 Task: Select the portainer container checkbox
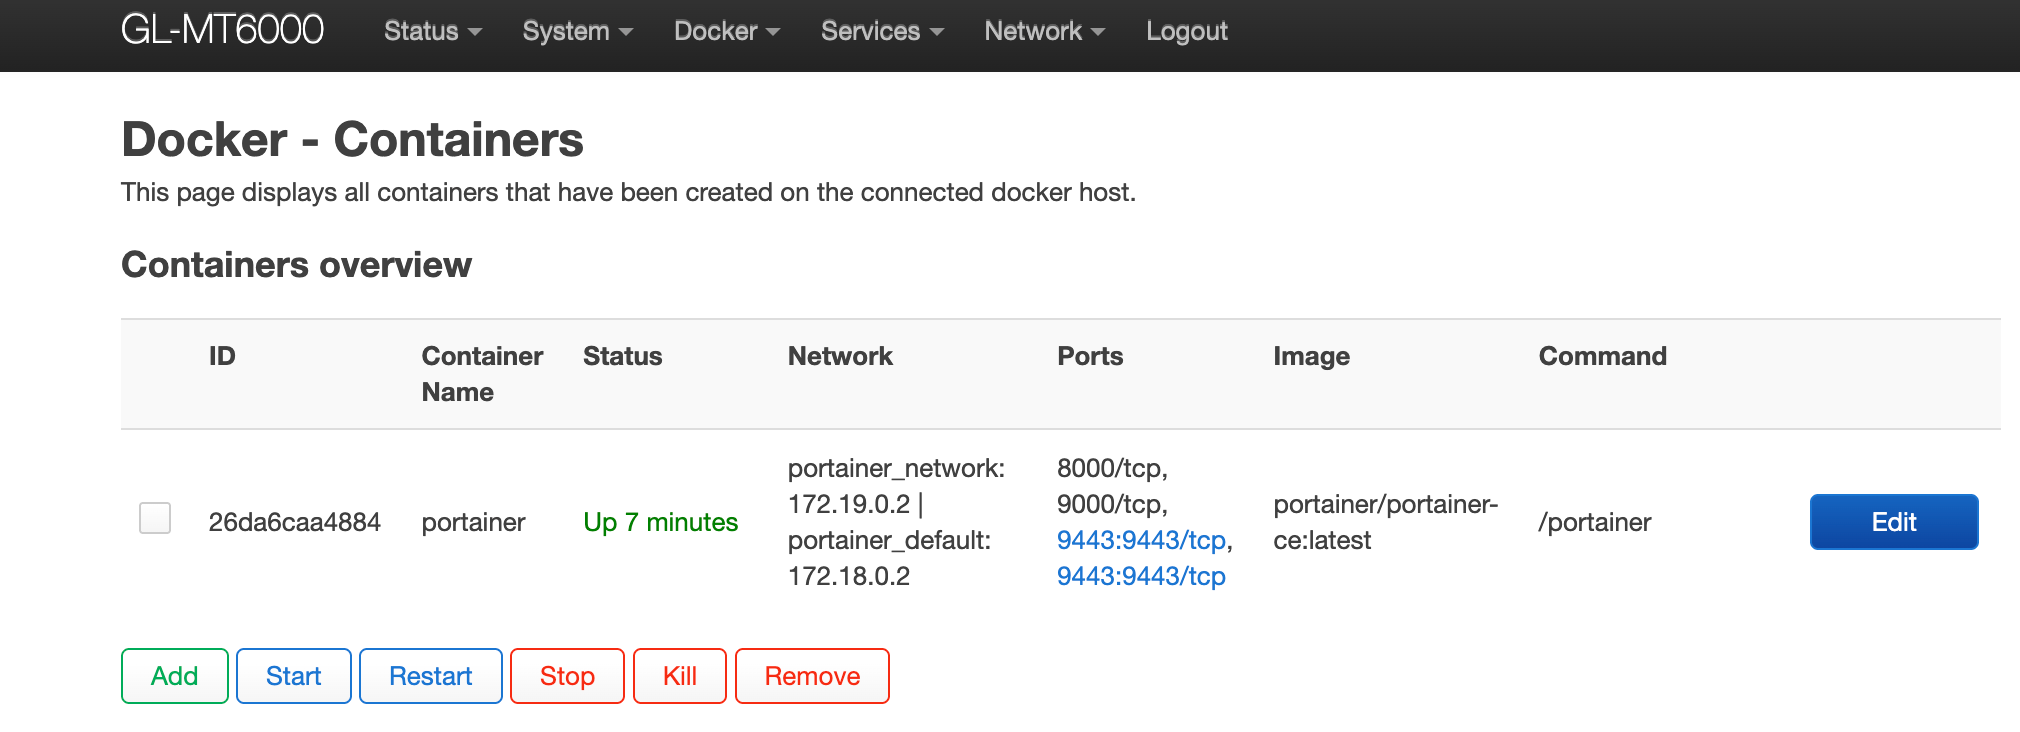coord(155,518)
